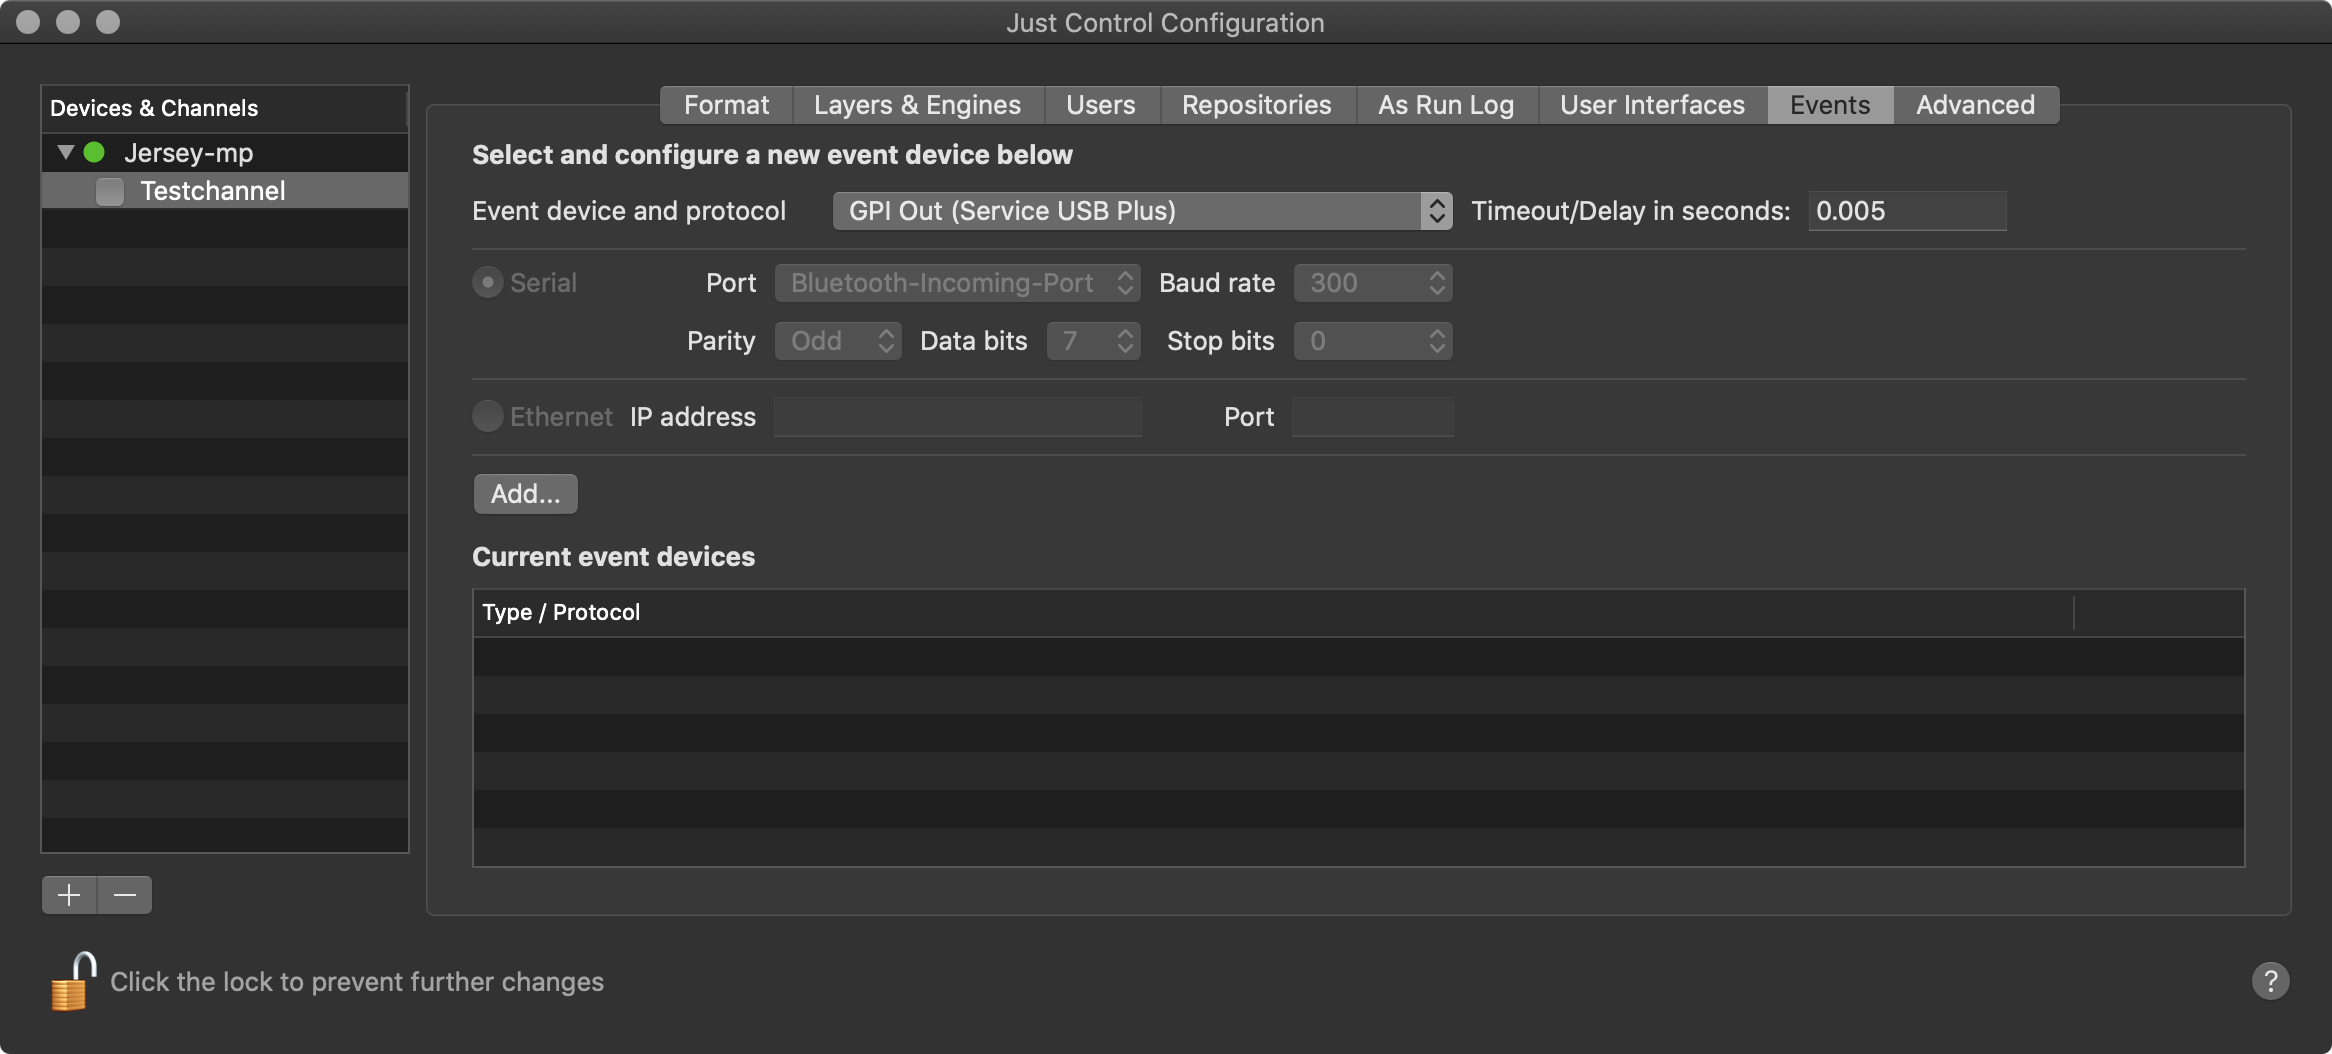2332x1054 pixels.
Task: Open the Stop bits dropdown
Action: coord(1373,341)
